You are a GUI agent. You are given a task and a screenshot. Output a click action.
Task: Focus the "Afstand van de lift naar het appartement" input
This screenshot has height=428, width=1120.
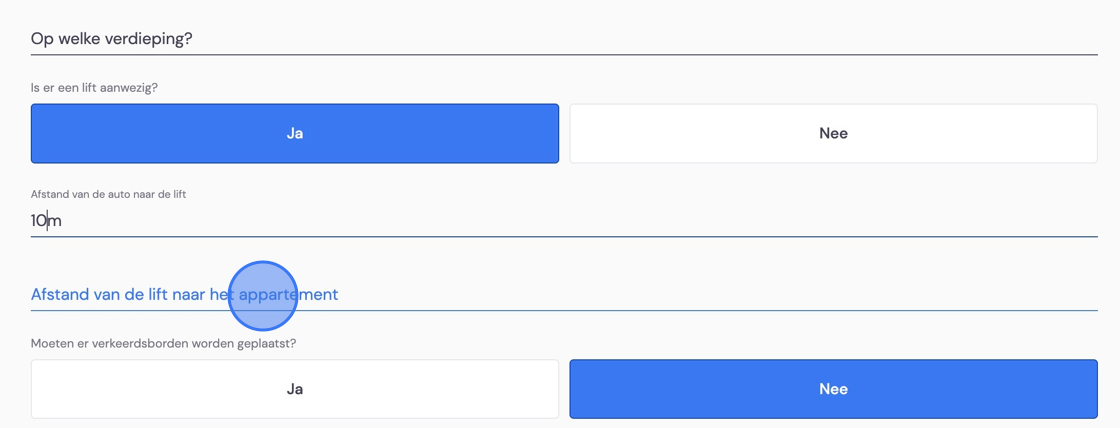pos(564,294)
